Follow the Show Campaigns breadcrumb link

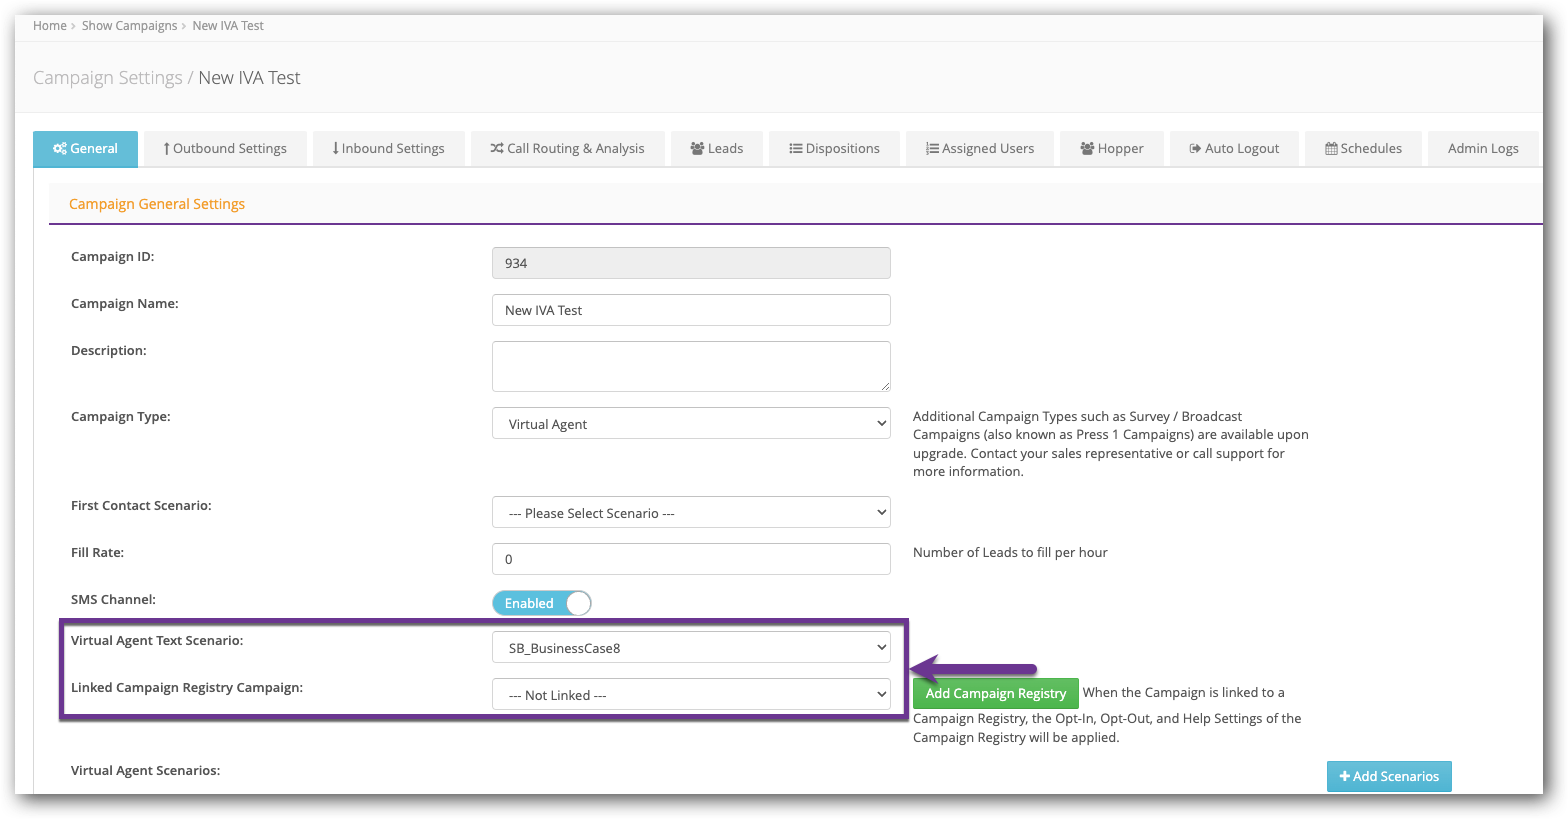click(x=129, y=26)
